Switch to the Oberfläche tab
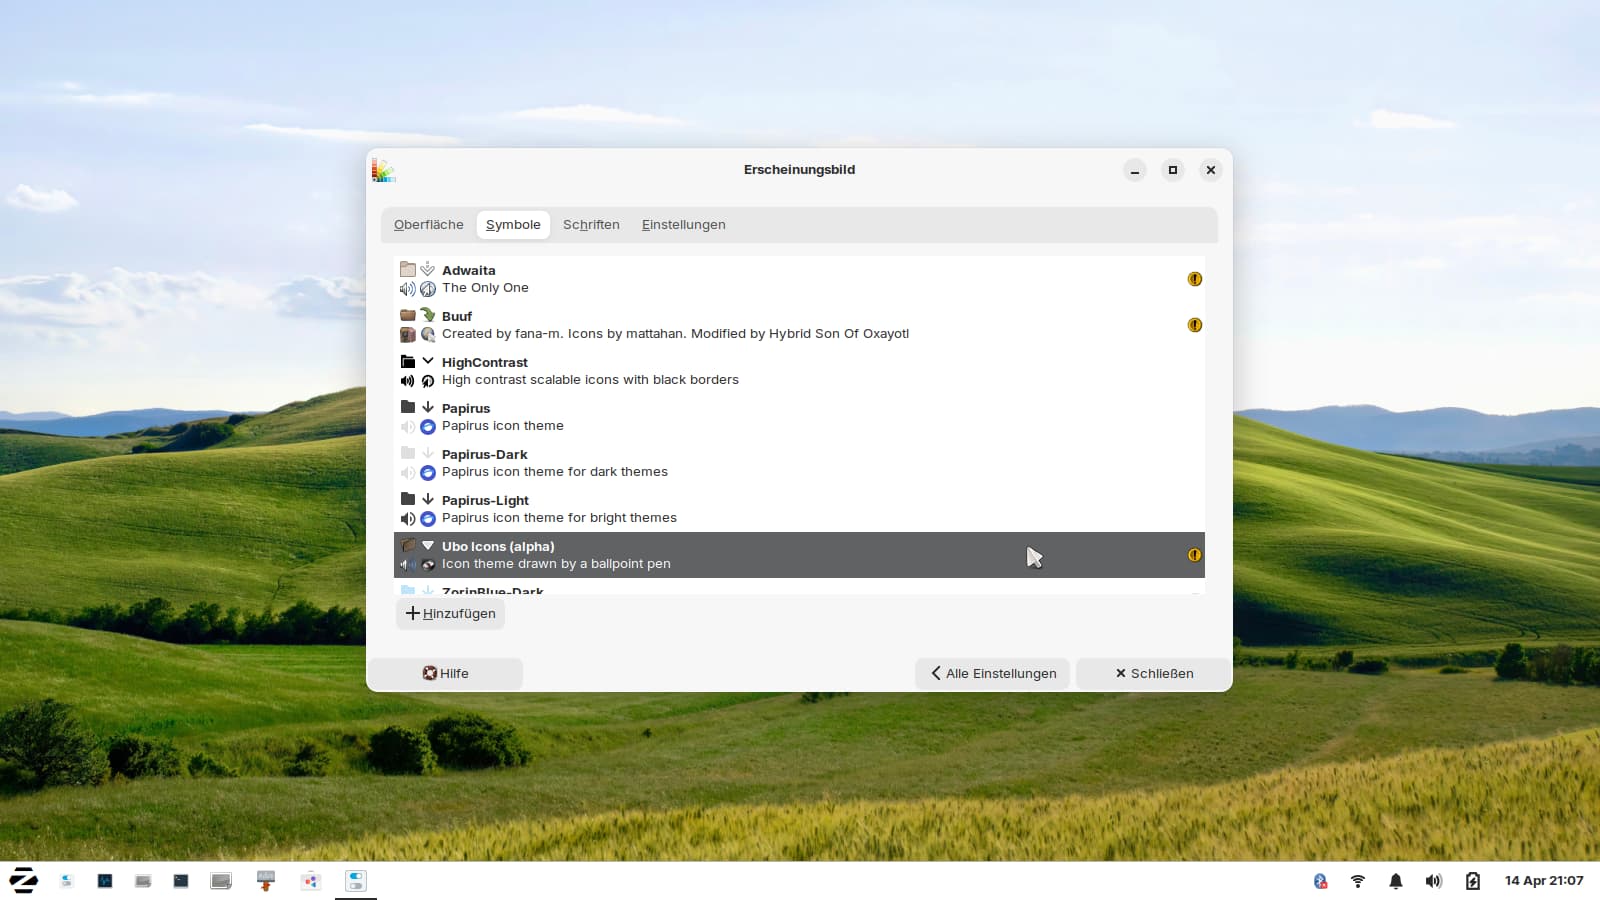This screenshot has height=900, width=1600. (x=428, y=225)
